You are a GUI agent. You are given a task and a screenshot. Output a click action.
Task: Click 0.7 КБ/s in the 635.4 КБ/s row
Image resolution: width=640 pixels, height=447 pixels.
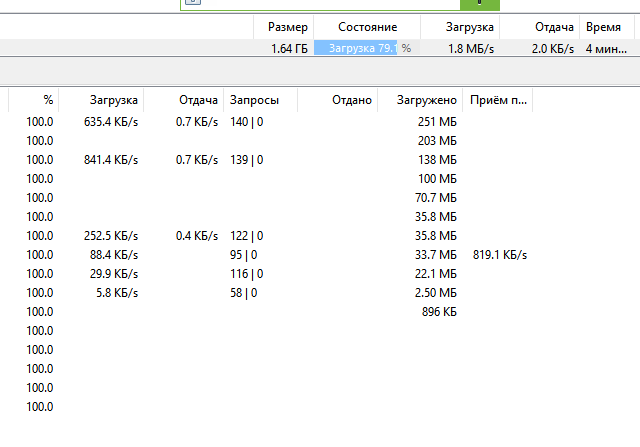(x=197, y=122)
